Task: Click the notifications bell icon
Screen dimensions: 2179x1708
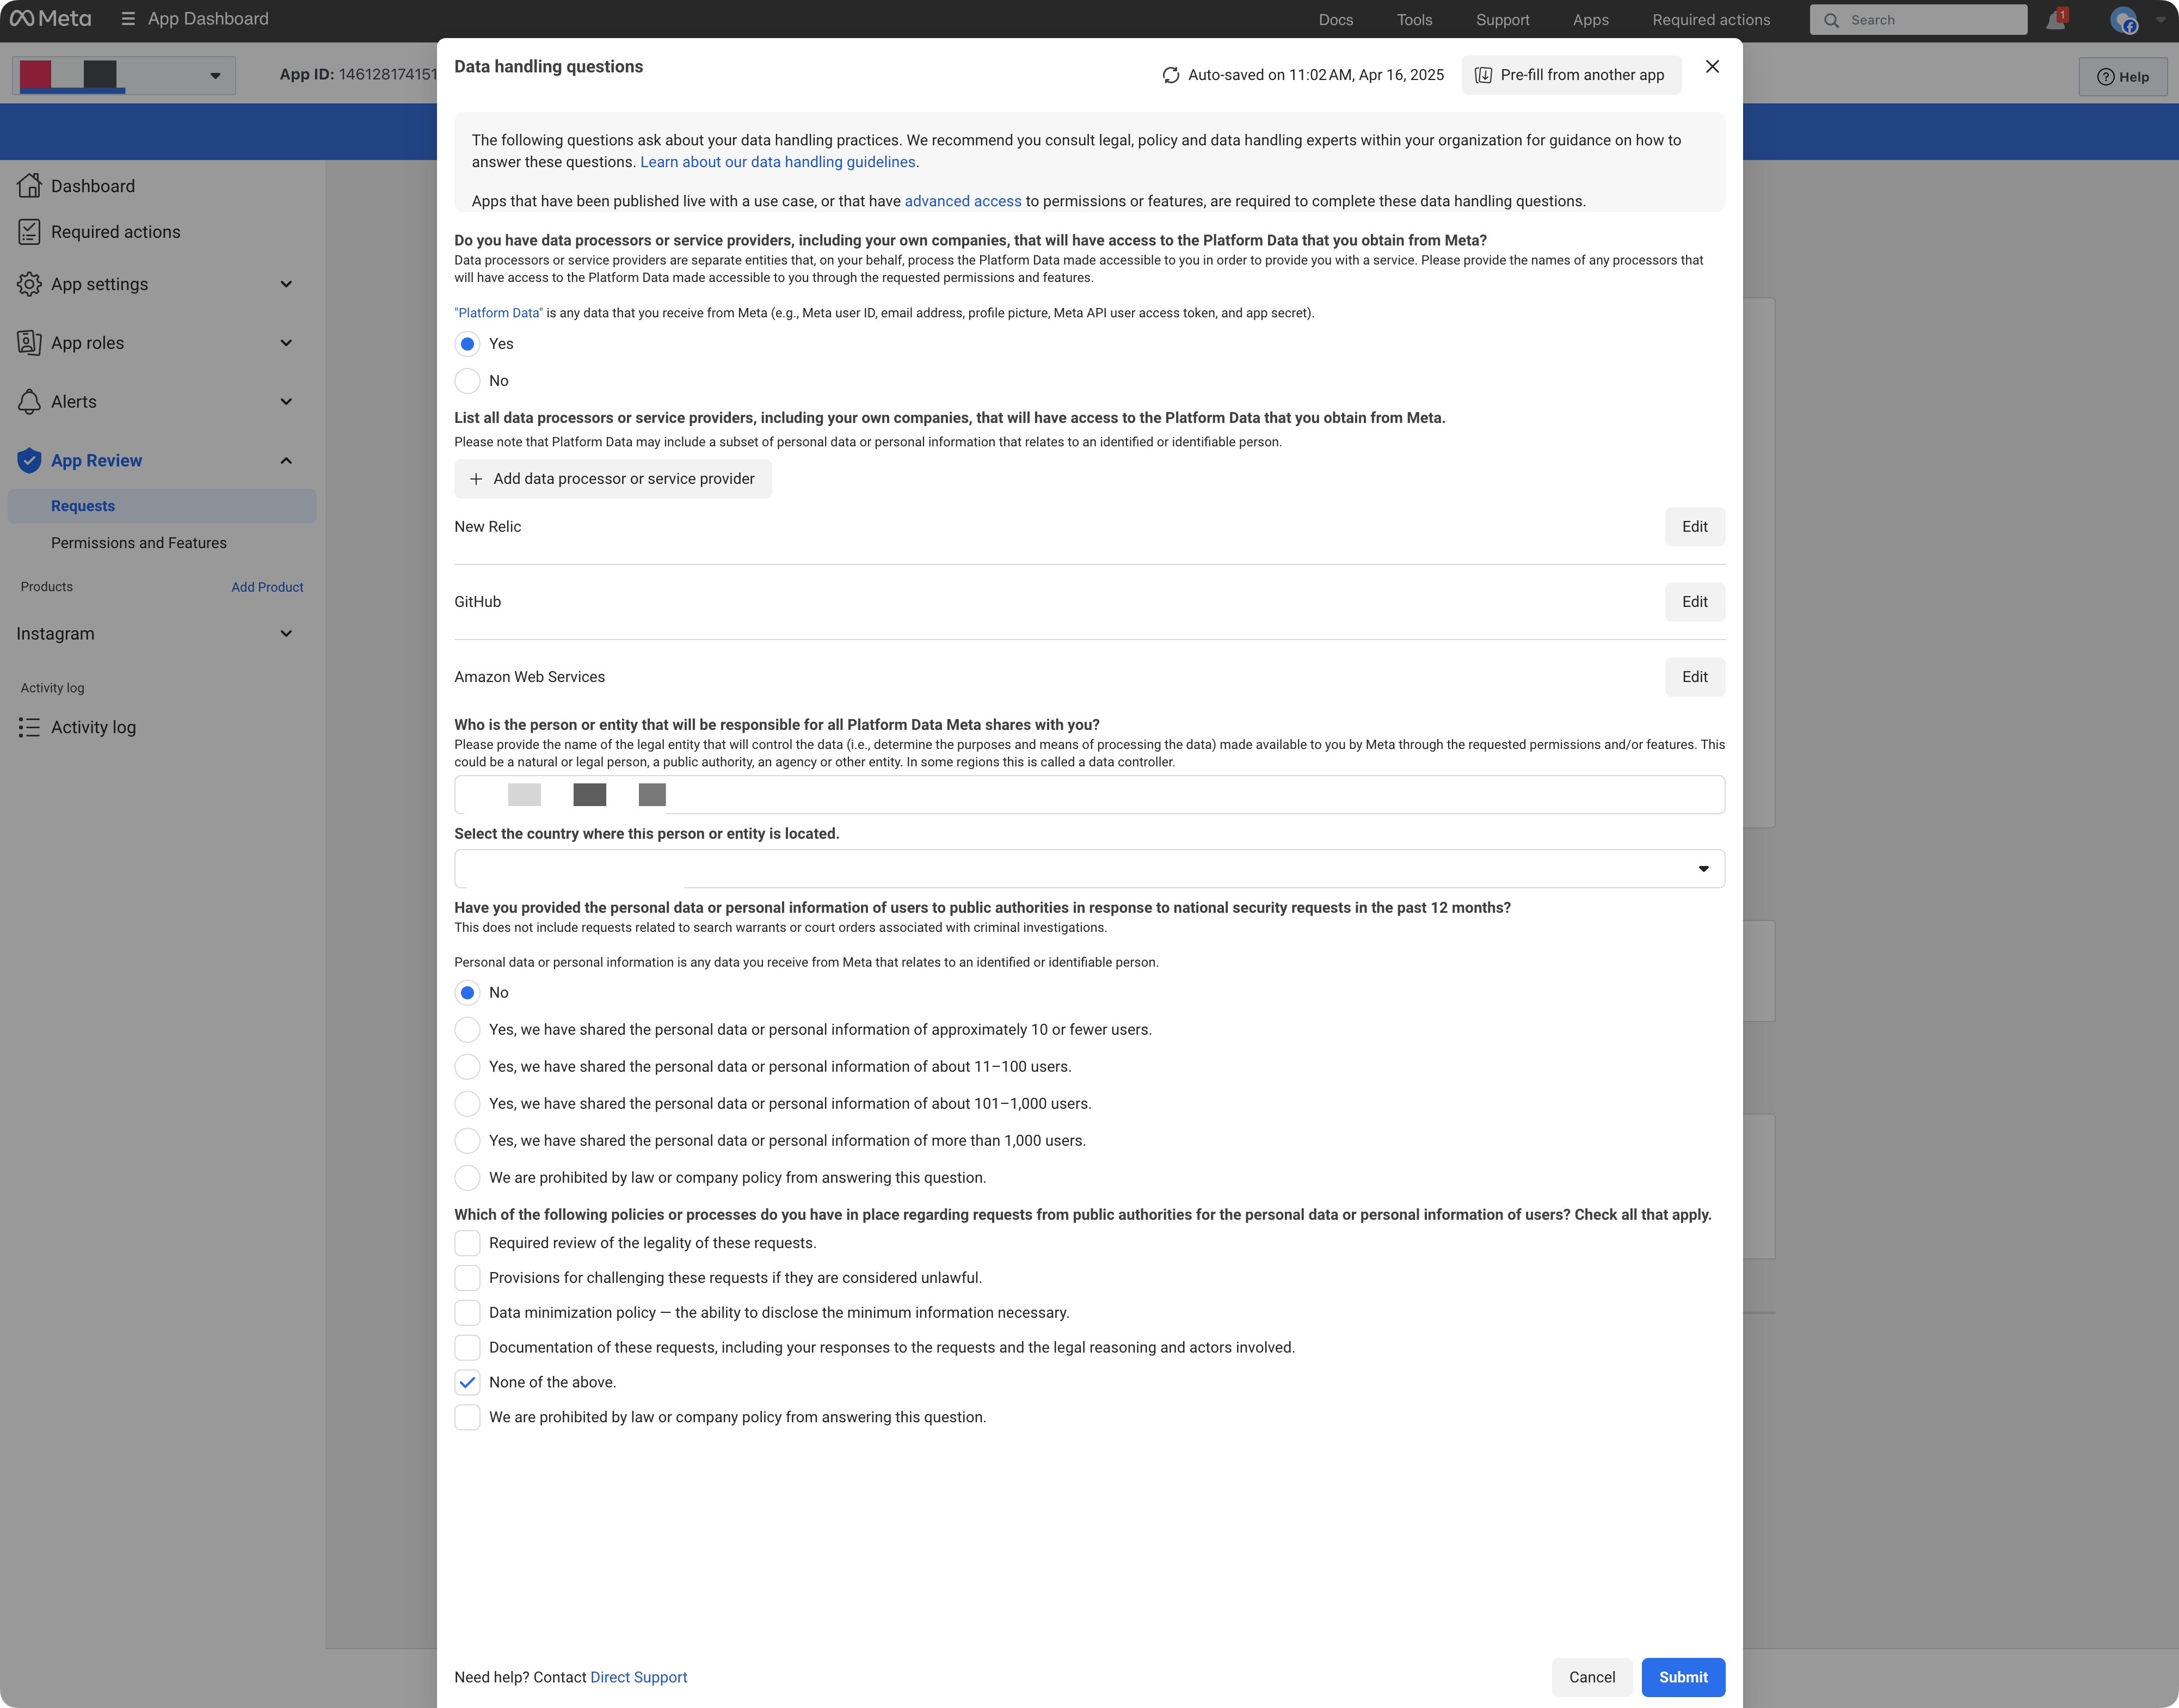Action: pyautogui.click(x=2055, y=20)
